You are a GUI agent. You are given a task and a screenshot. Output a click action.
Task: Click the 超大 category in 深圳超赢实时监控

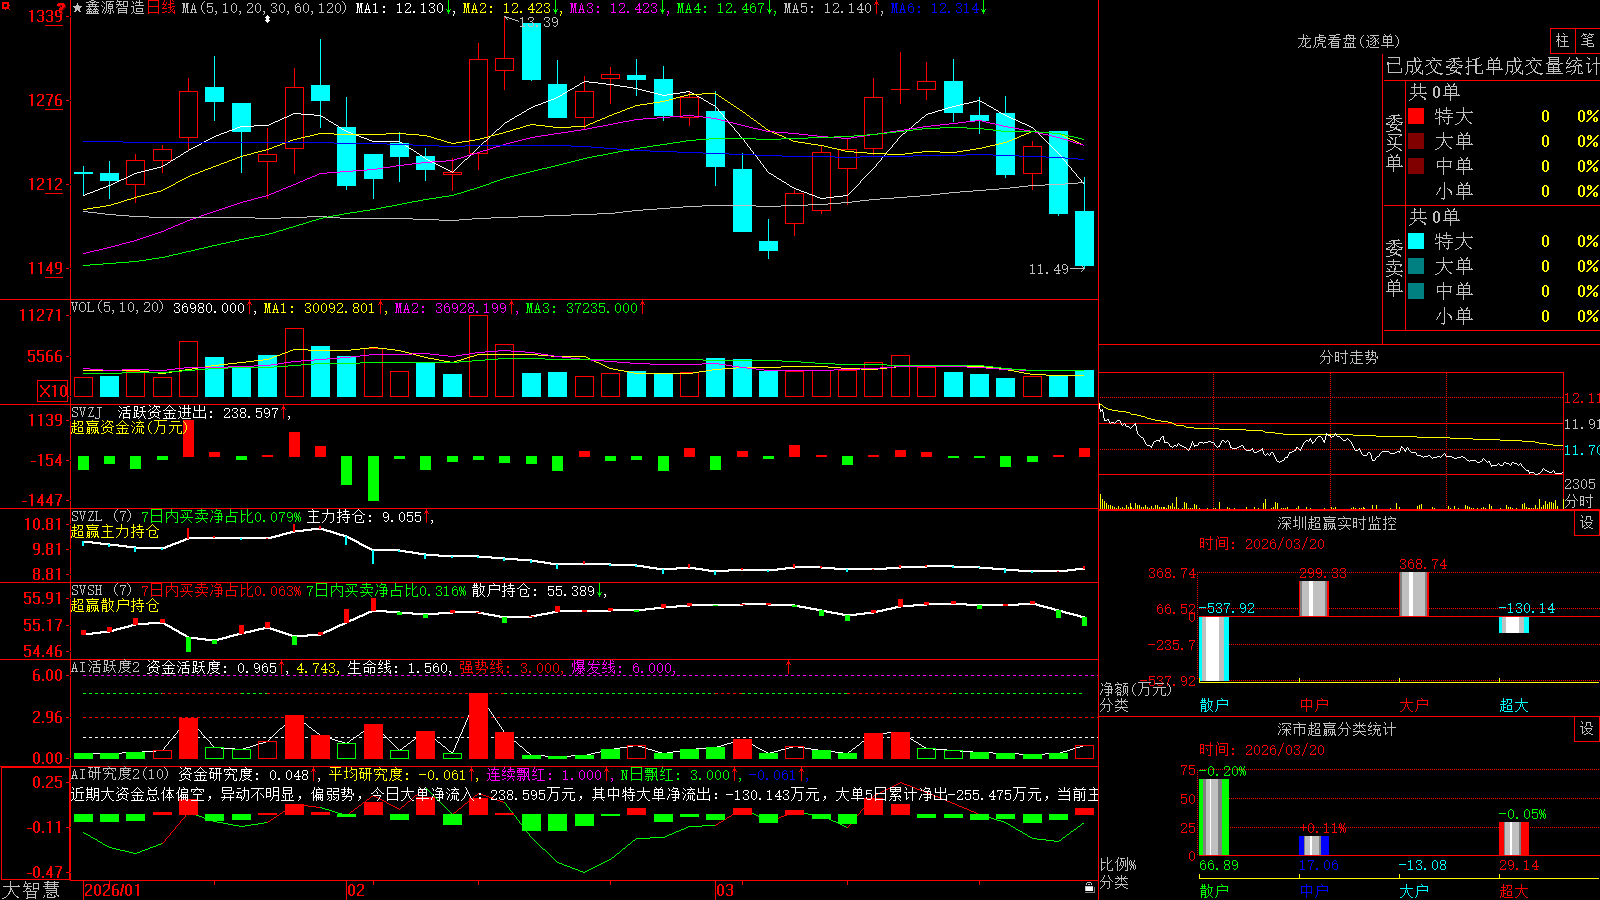click(x=1514, y=705)
